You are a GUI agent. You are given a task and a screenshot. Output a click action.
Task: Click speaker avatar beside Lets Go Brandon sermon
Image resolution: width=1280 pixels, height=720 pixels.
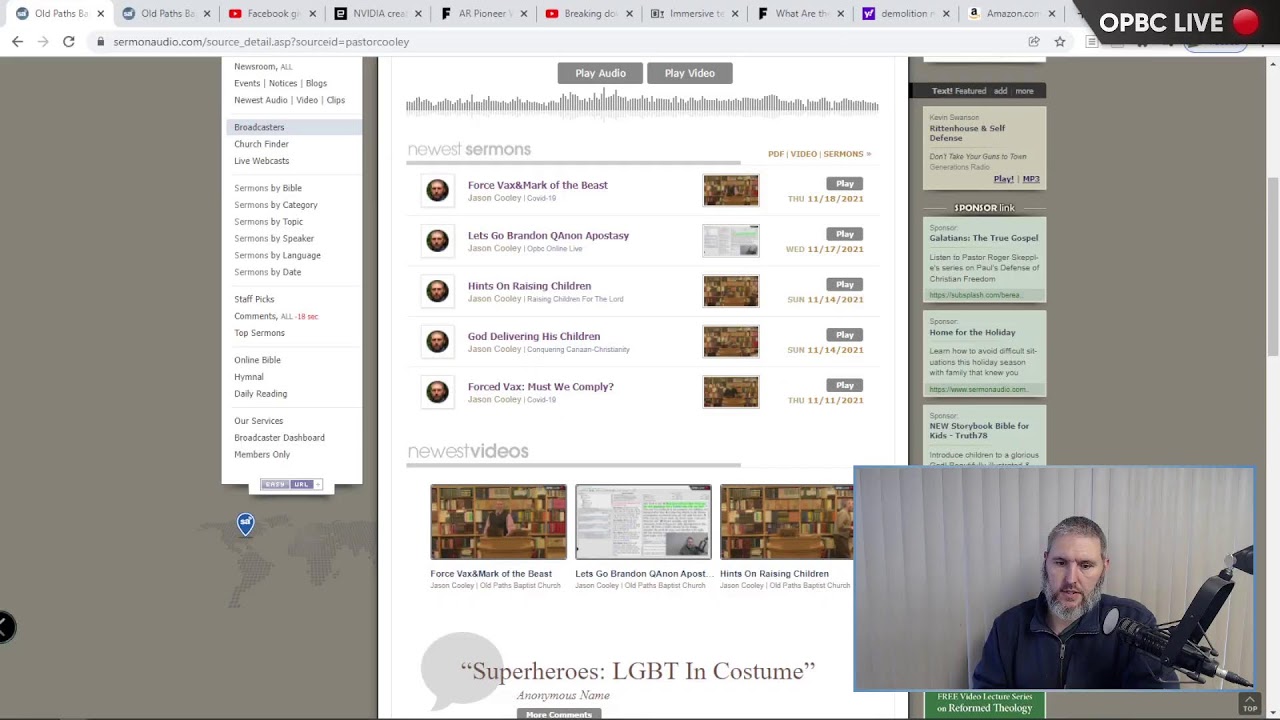(437, 240)
